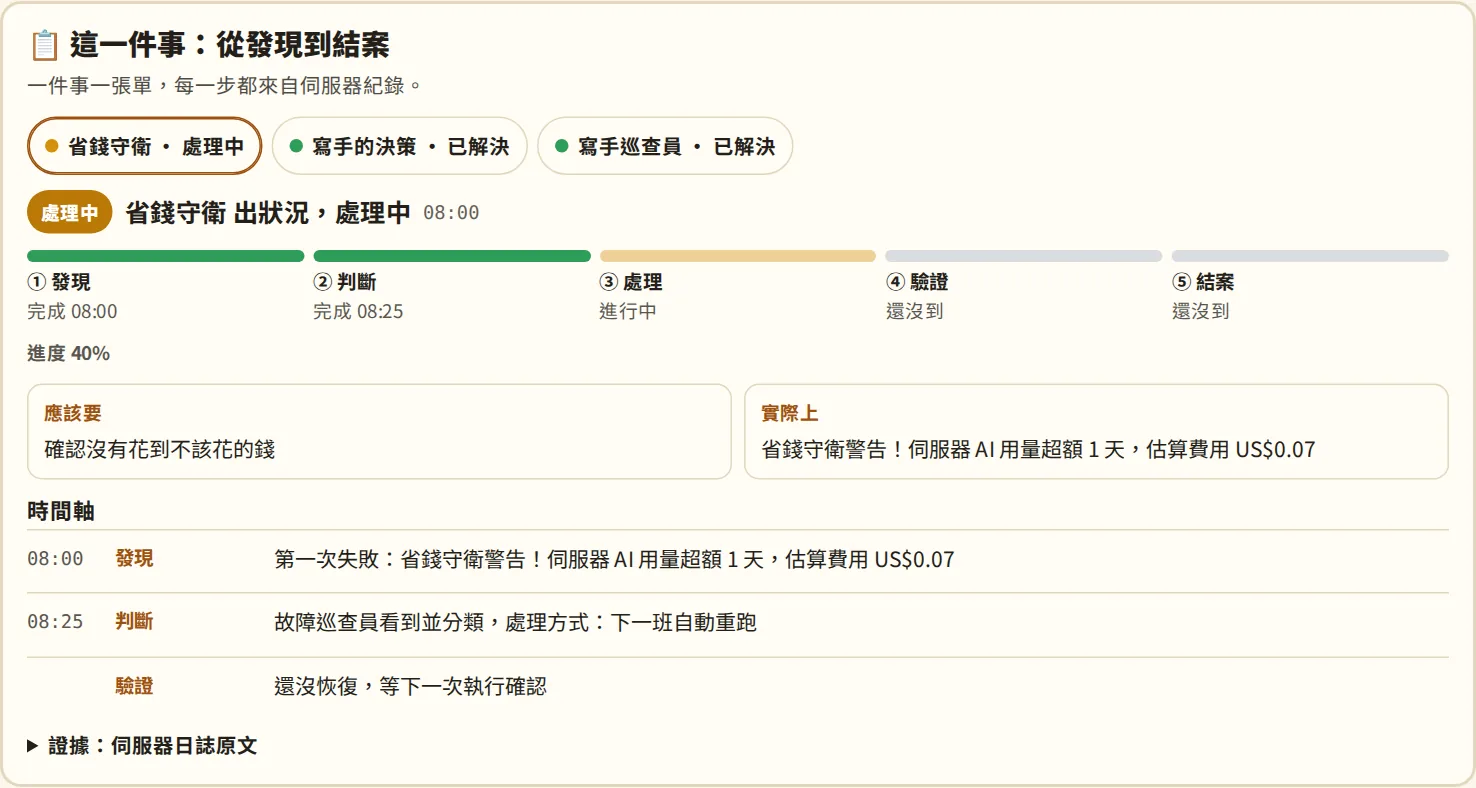Click the ⑤ 結案 progress bar segment
Screen dimensions: 1476x788
1310,256
